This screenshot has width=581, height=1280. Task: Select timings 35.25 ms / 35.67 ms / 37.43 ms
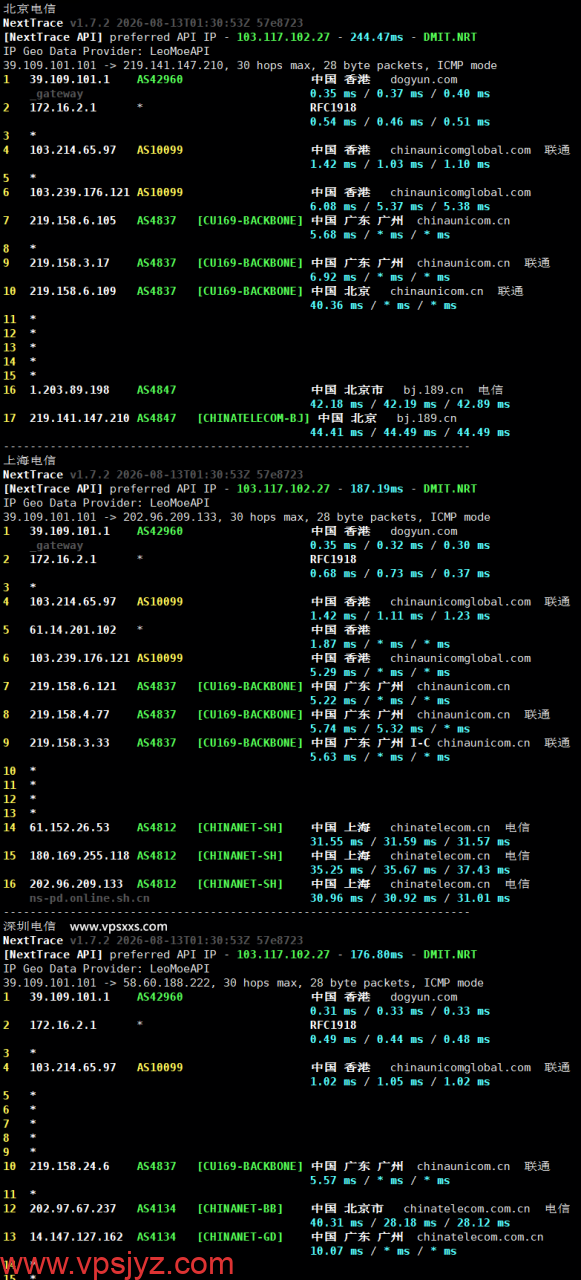[410, 869]
